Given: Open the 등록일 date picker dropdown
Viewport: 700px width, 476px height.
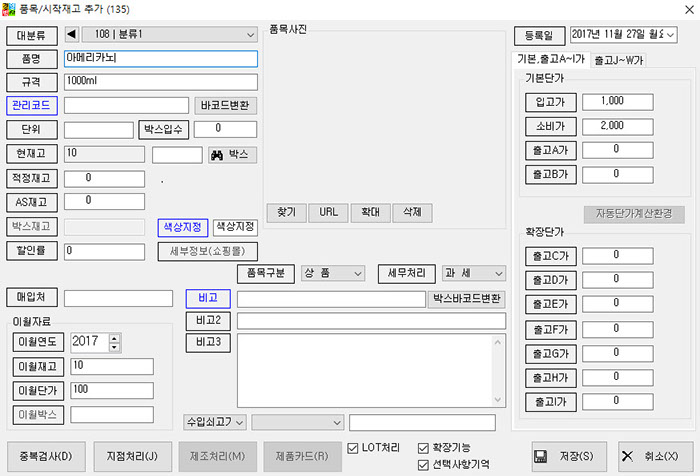Looking at the screenshot, I should coord(669,35).
